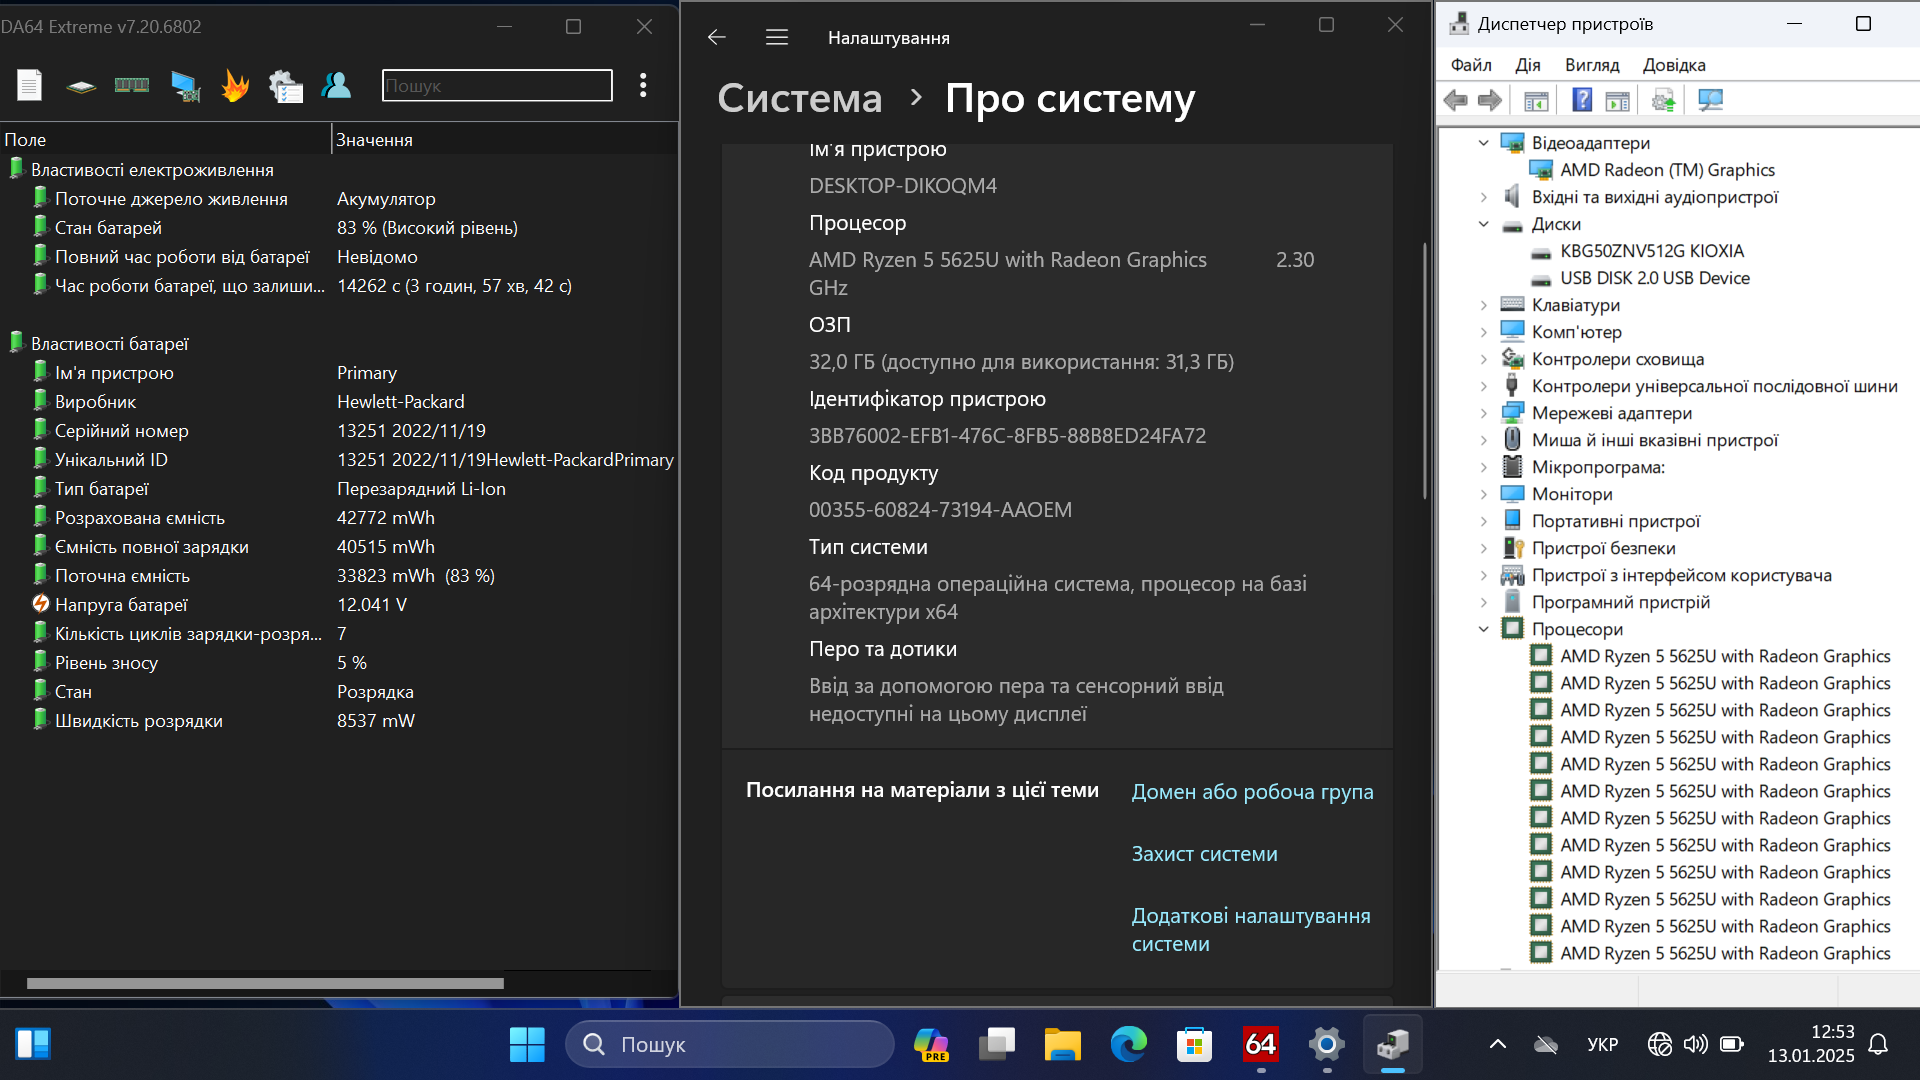The image size is (1920, 1080).
Task: Open Файл menu in Device Manager
Action: pyautogui.click(x=1471, y=65)
